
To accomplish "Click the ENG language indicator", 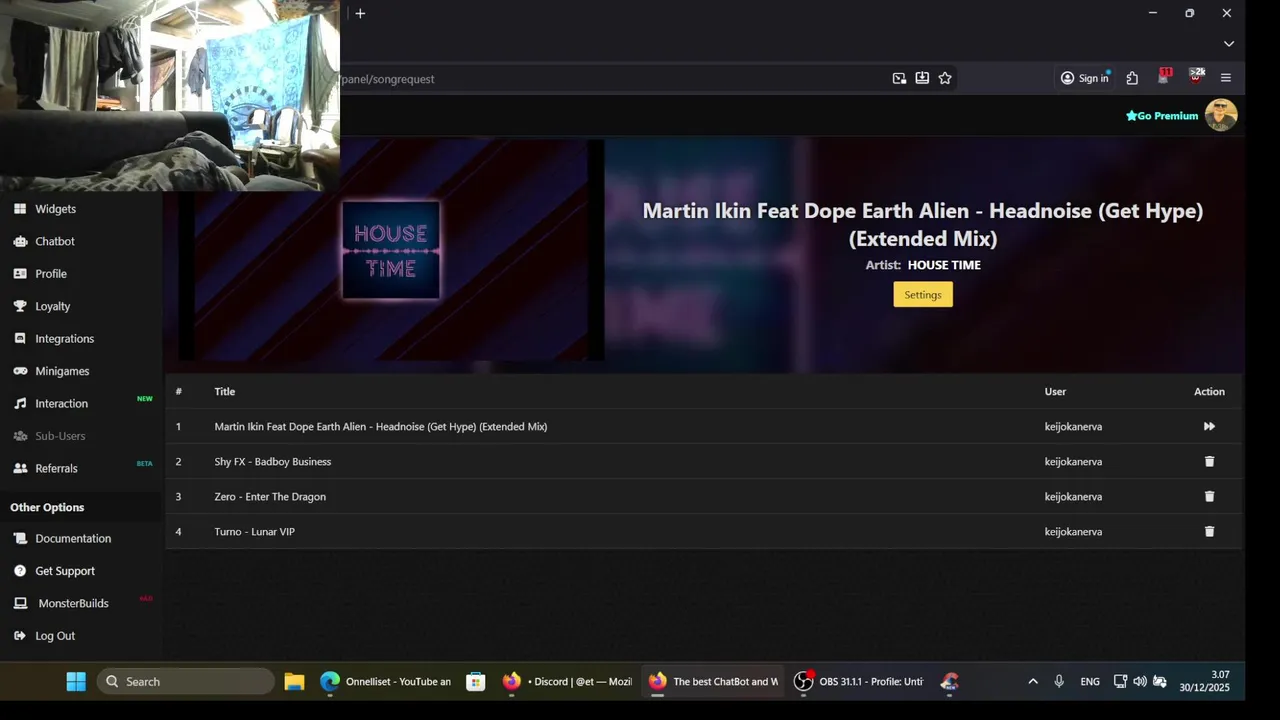I will (x=1090, y=682).
